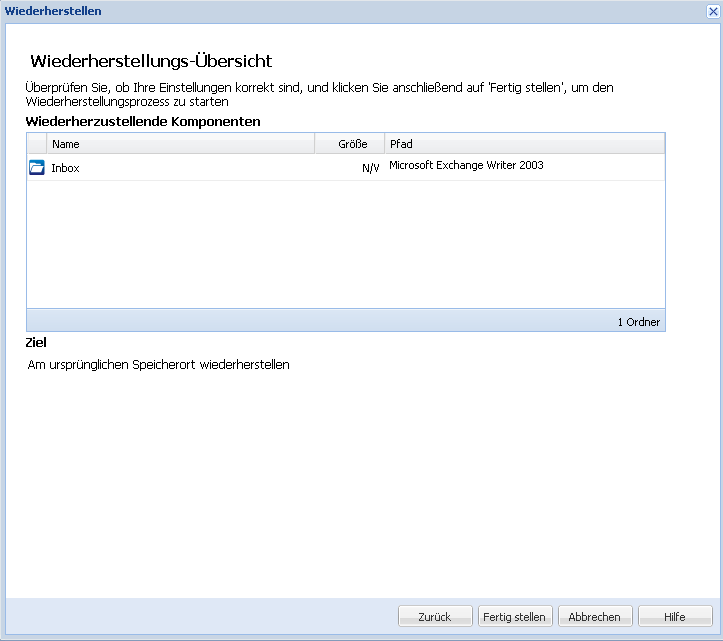Screen dimensions: 723x641
Task: Click the Wiederherstellungs-Übersicht heading
Action: pos(151,61)
